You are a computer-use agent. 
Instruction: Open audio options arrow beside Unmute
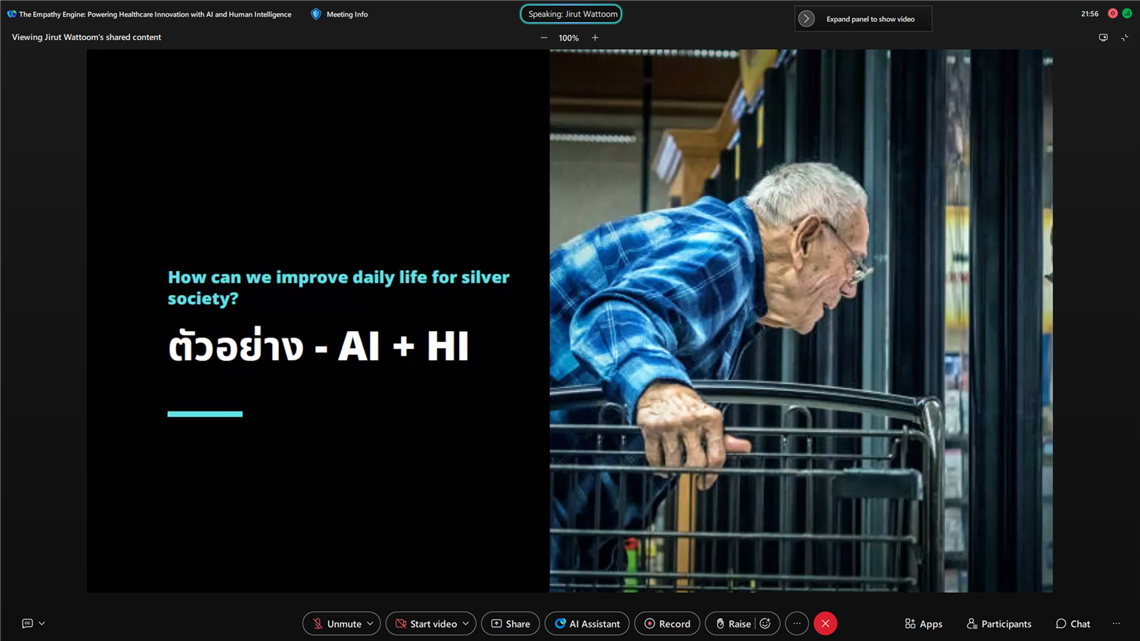click(x=370, y=624)
